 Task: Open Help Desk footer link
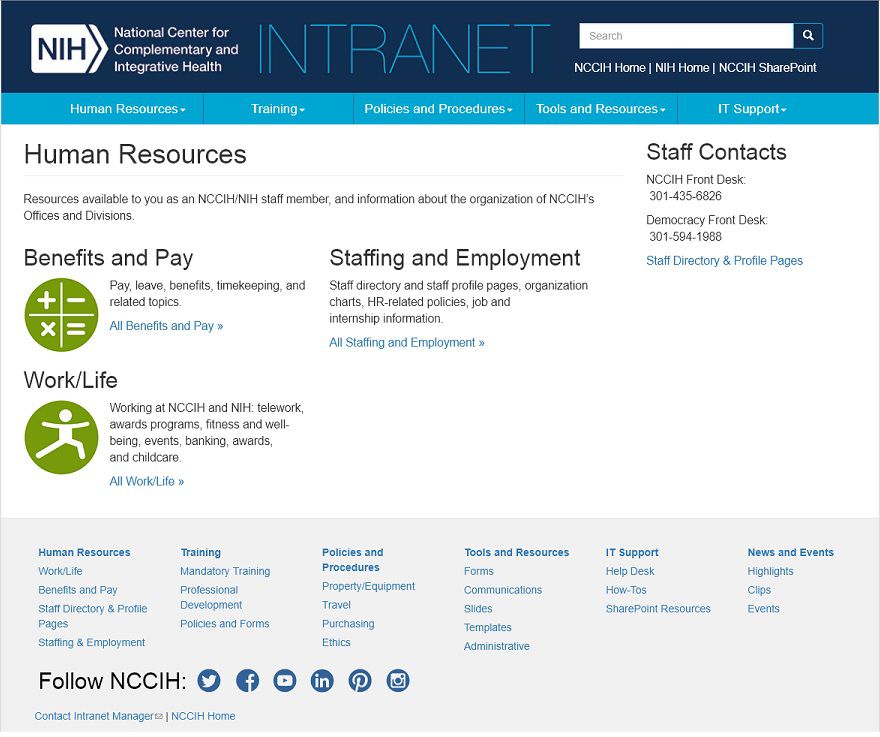(630, 571)
